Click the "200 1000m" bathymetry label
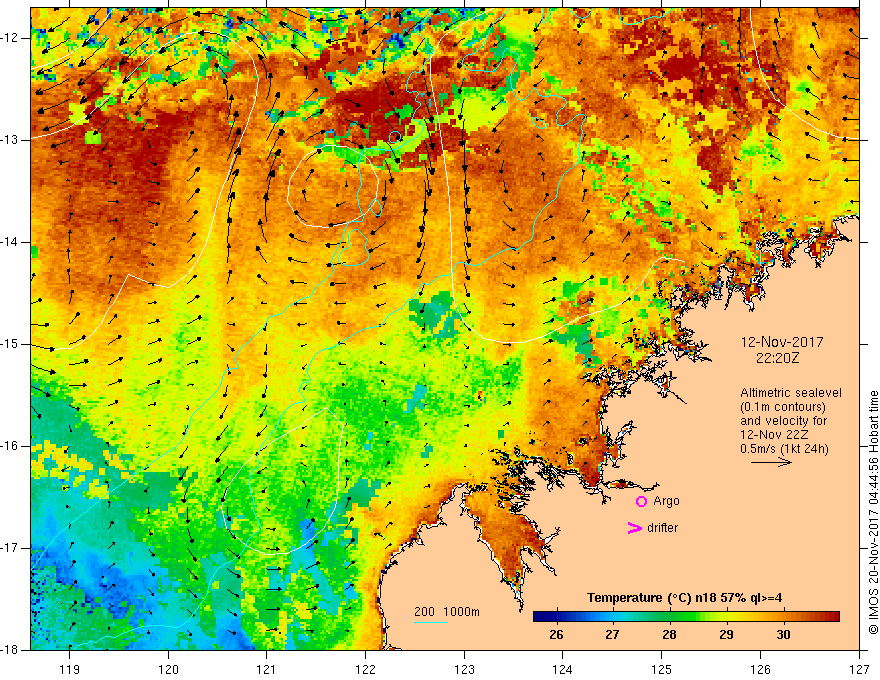Image resolution: width=880 pixels, height=680 pixels. pos(447,612)
